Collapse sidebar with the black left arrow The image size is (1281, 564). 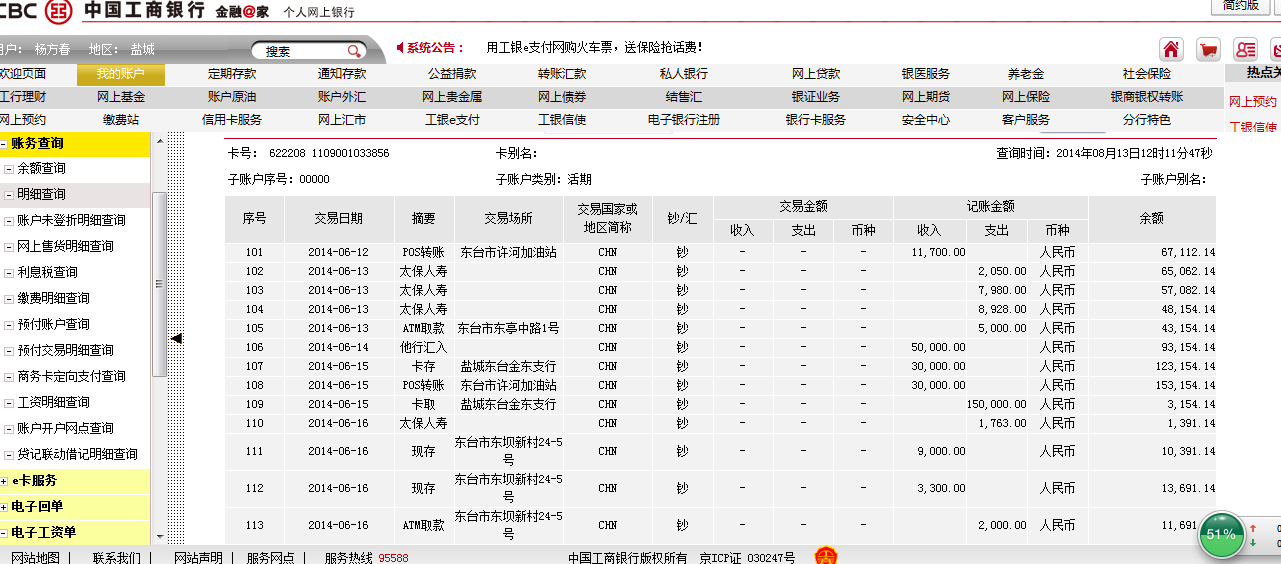(x=176, y=339)
